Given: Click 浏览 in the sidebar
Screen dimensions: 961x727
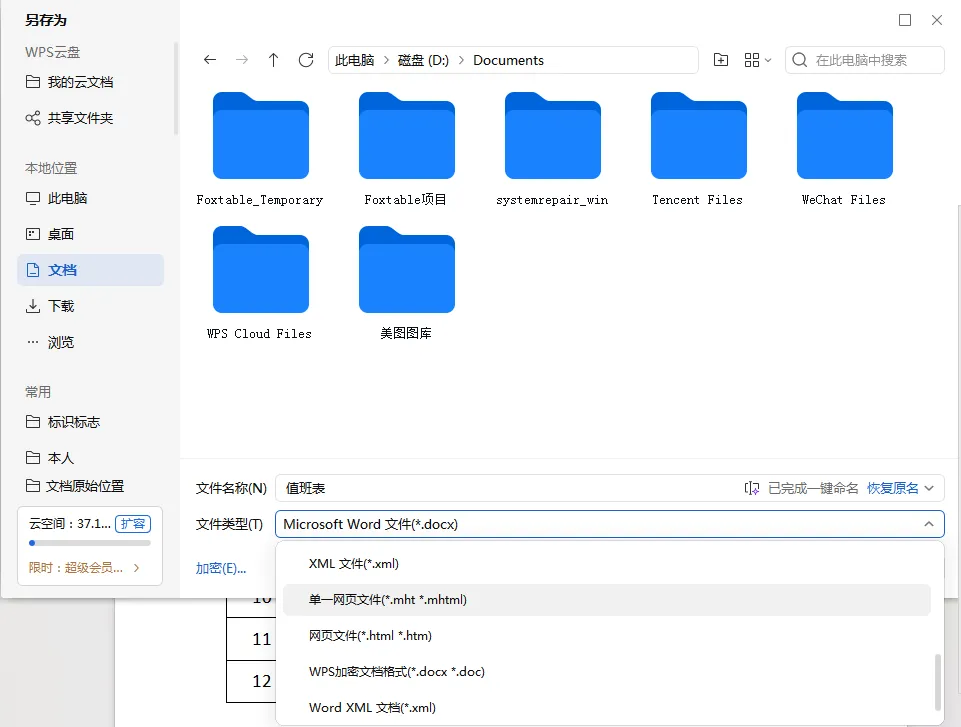Looking at the screenshot, I should [91, 342].
